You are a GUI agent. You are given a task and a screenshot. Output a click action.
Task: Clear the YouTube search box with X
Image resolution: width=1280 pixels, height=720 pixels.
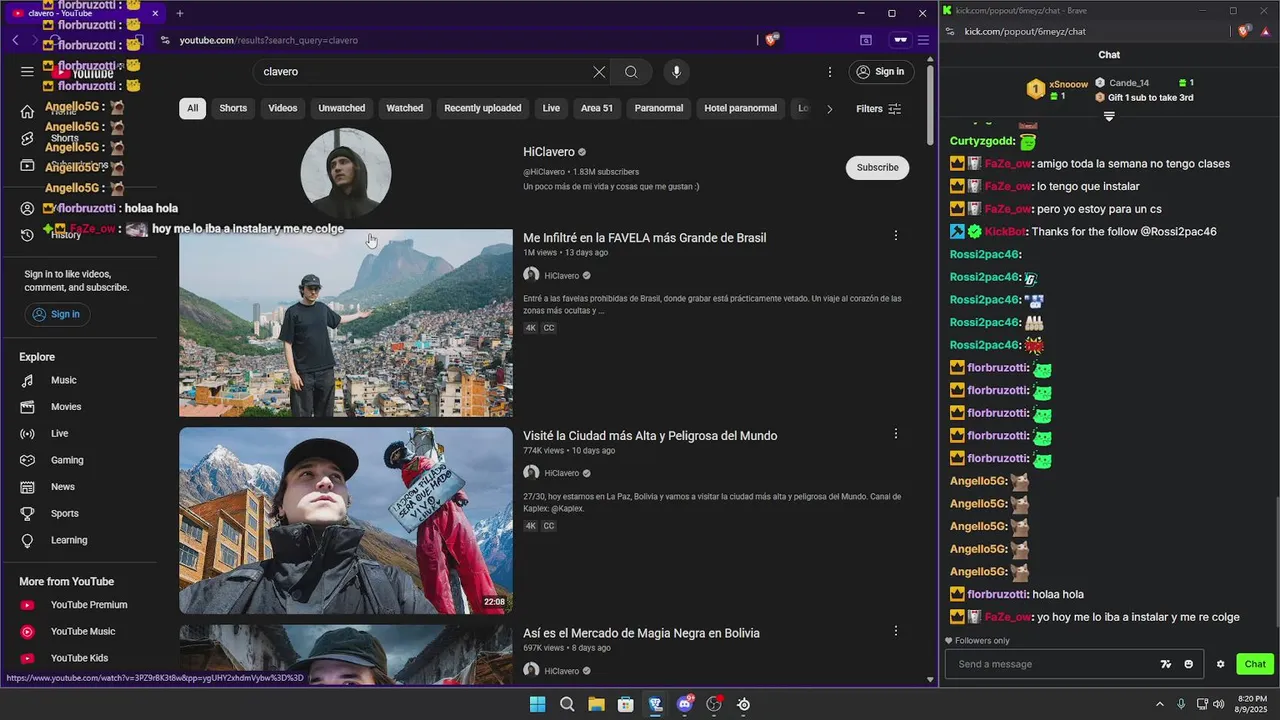pos(599,72)
